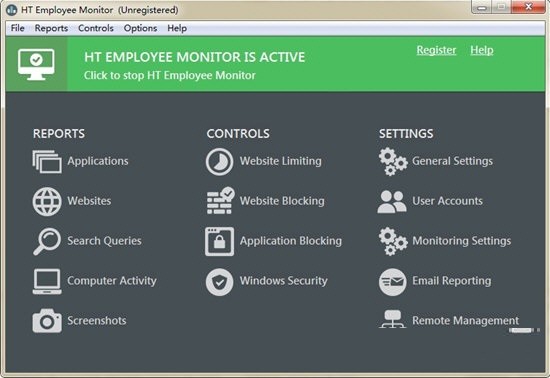Open Website Limiting clock icon
Image resolution: width=550 pixels, height=378 pixels.
[x=219, y=162]
